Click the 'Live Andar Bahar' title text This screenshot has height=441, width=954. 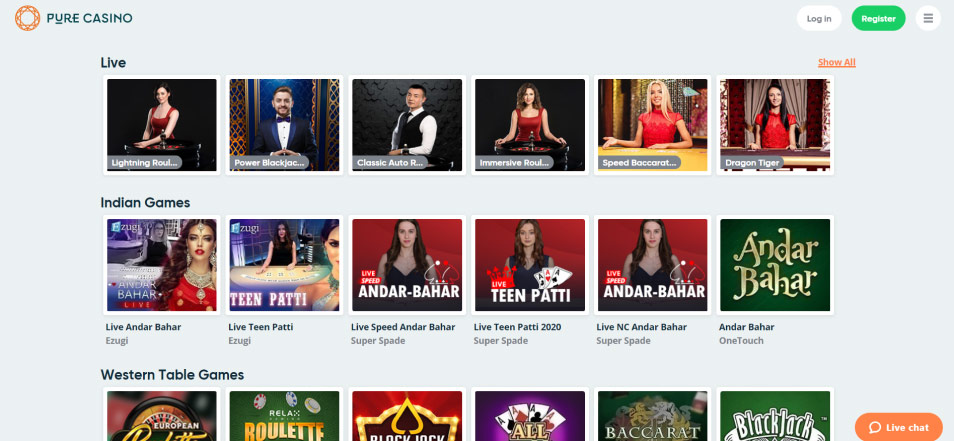tap(143, 327)
